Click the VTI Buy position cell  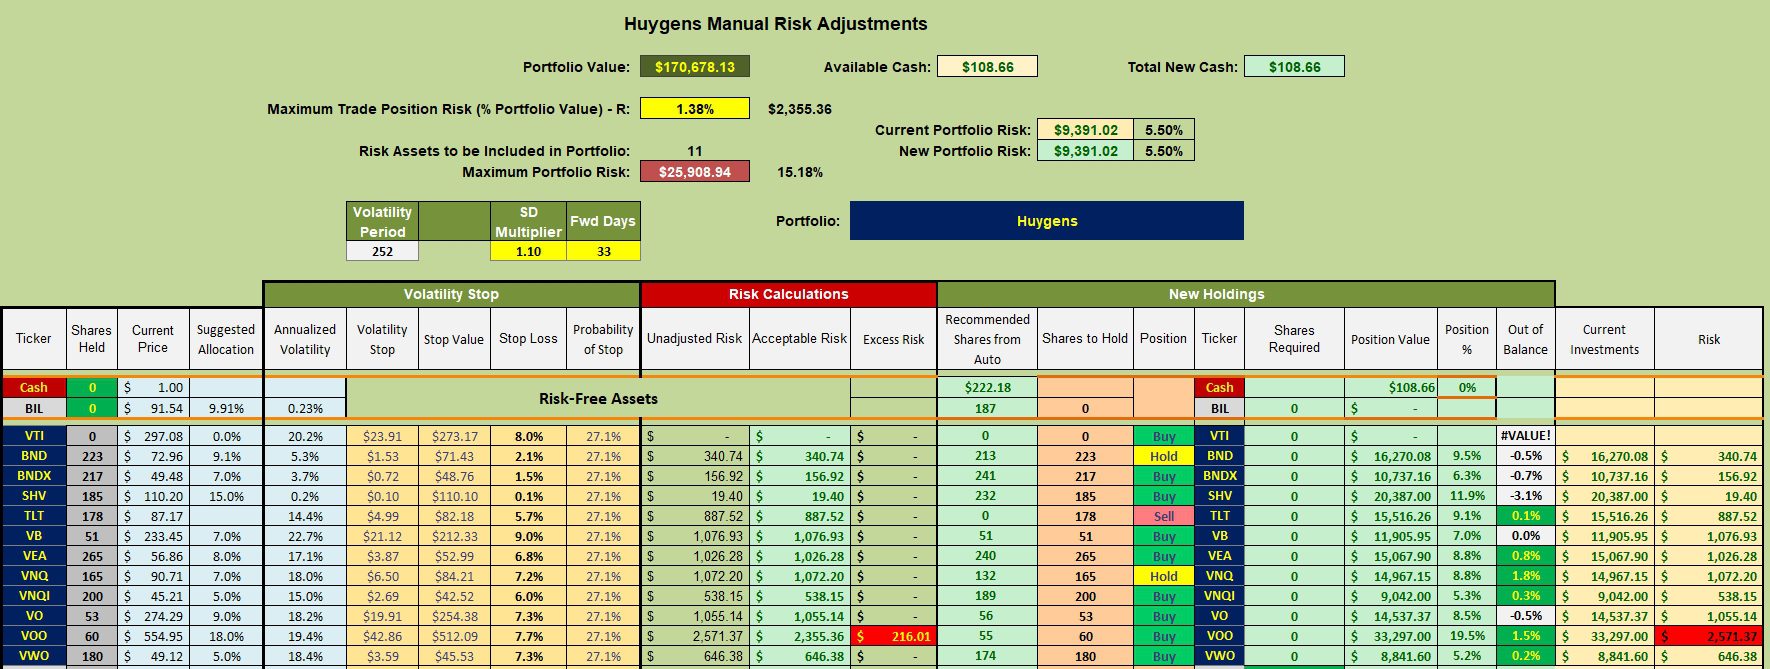click(1163, 436)
